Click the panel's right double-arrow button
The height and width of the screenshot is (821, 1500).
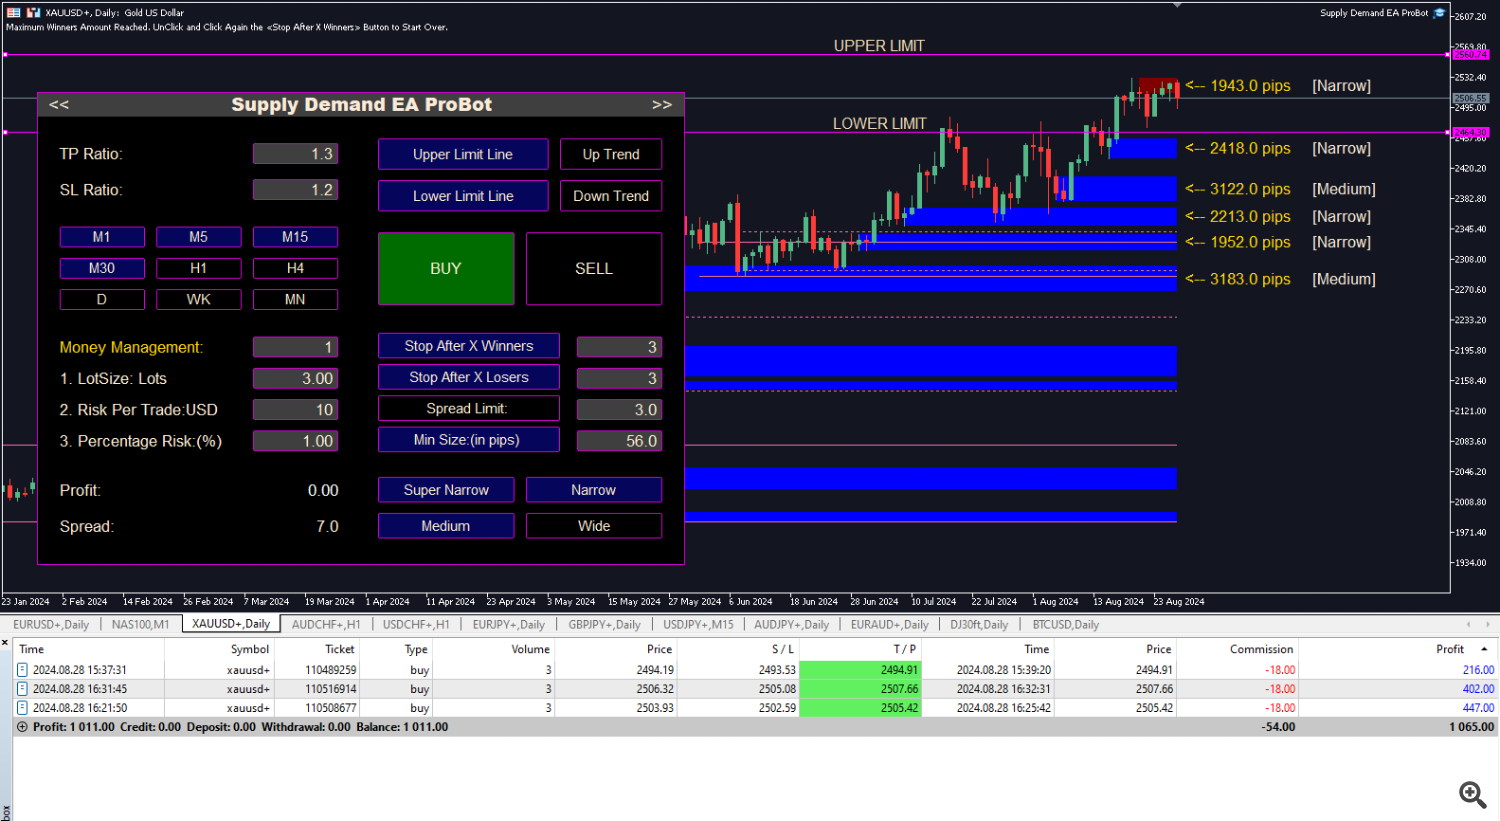tap(661, 105)
